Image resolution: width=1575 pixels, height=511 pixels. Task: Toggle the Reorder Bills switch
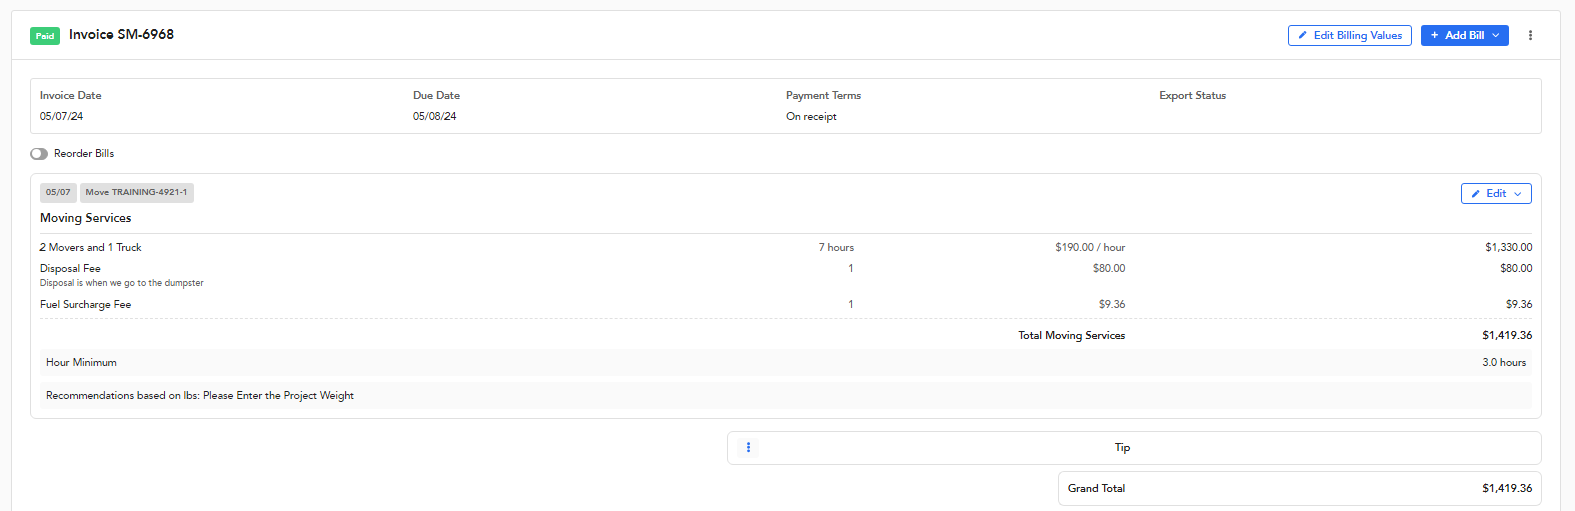[x=39, y=154]
